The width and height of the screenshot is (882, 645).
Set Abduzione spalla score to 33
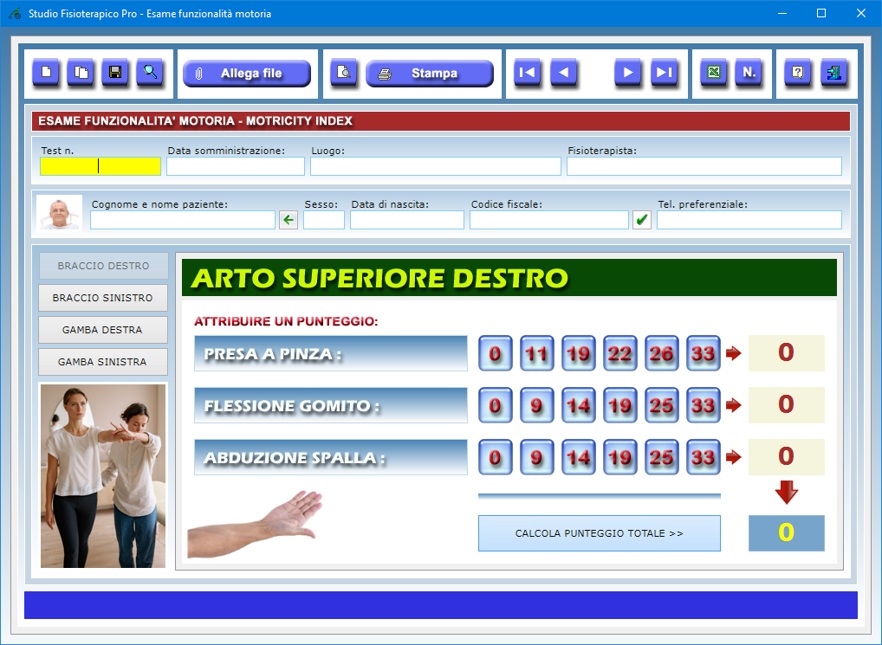(703, 457)
